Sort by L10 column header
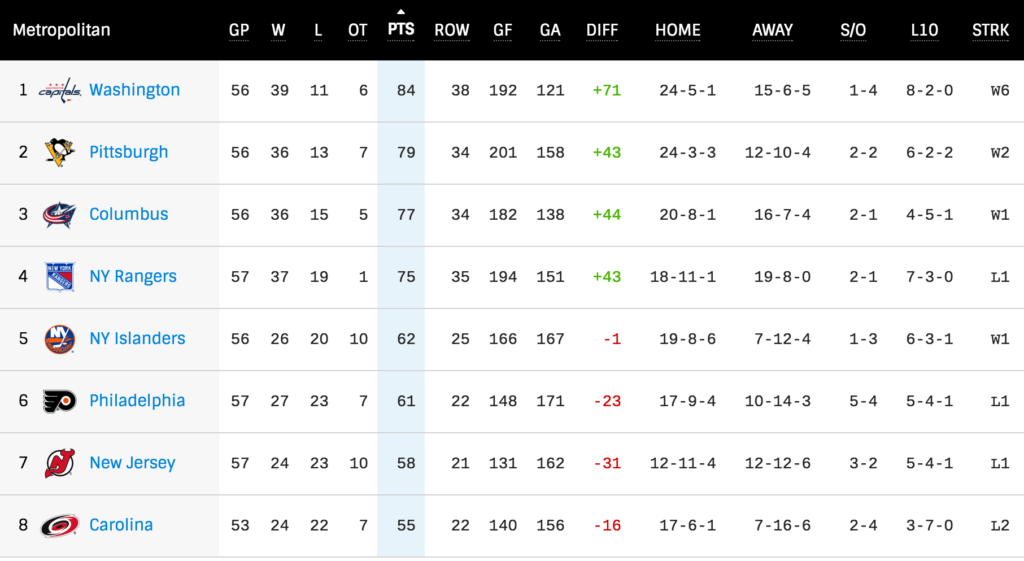The height and width of the screenshot is (561, 1024). [x=924, y=30]
